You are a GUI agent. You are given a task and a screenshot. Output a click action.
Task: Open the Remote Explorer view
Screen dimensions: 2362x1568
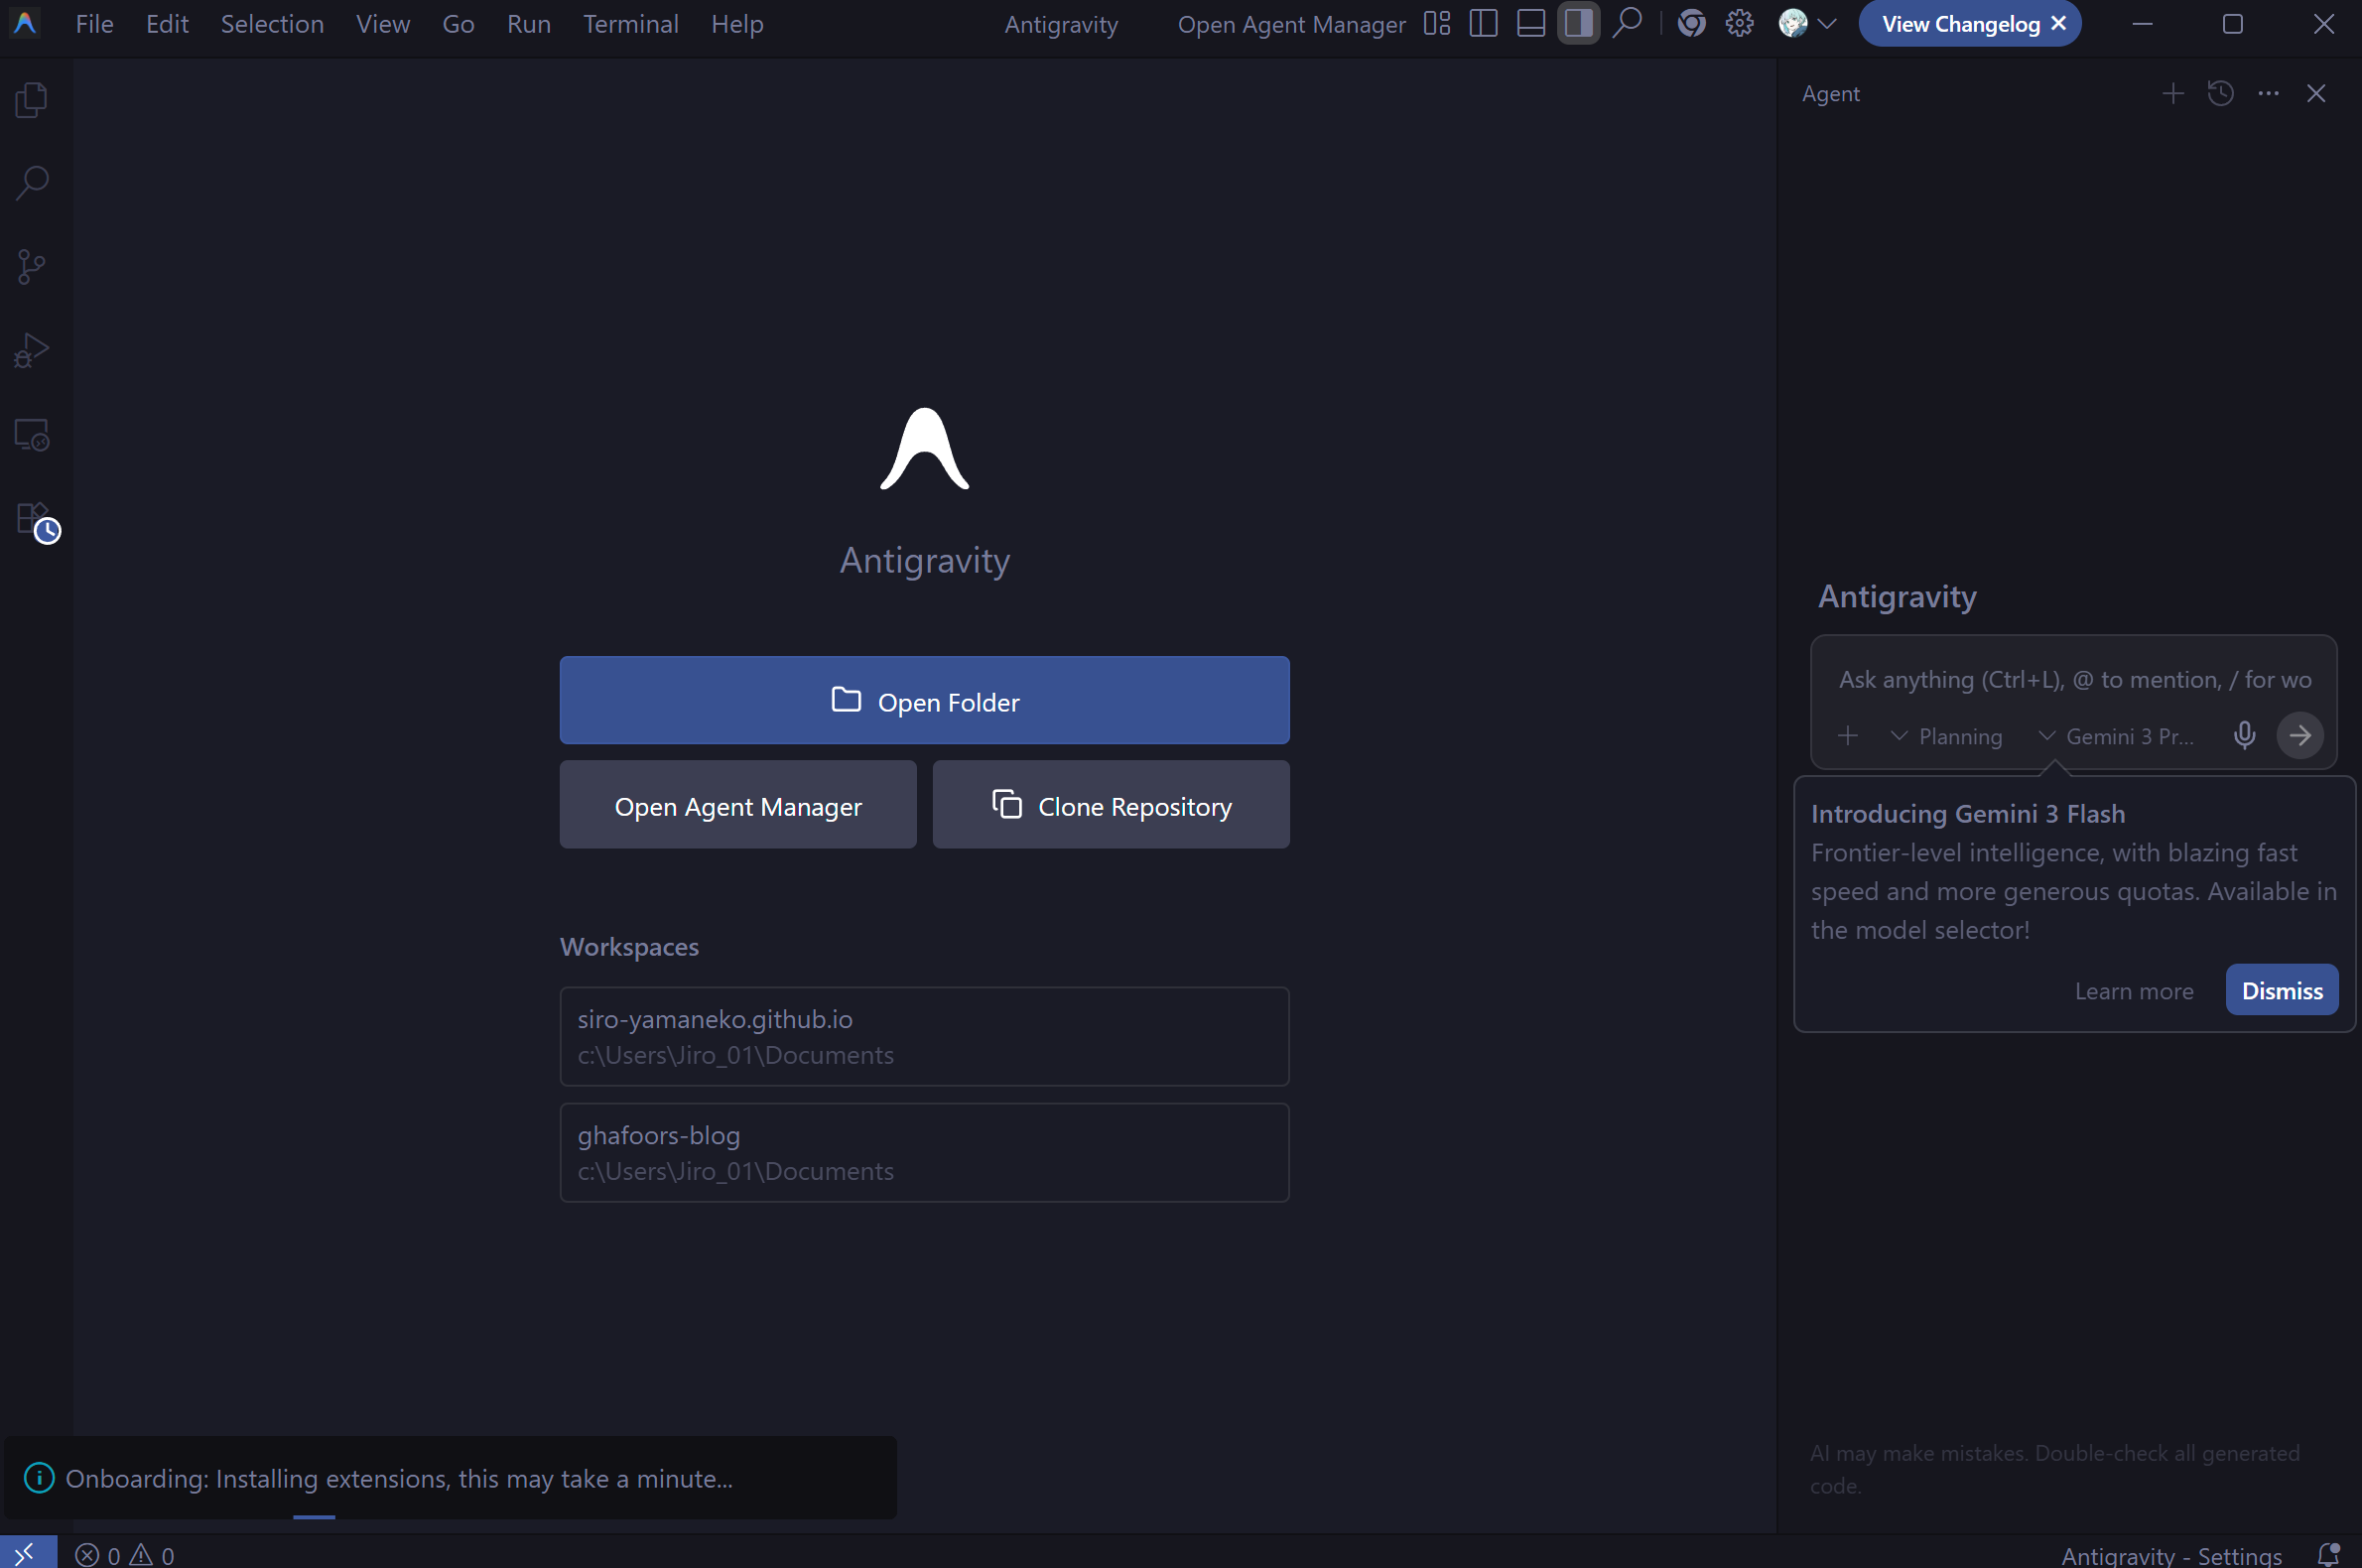tap(32, 435)
